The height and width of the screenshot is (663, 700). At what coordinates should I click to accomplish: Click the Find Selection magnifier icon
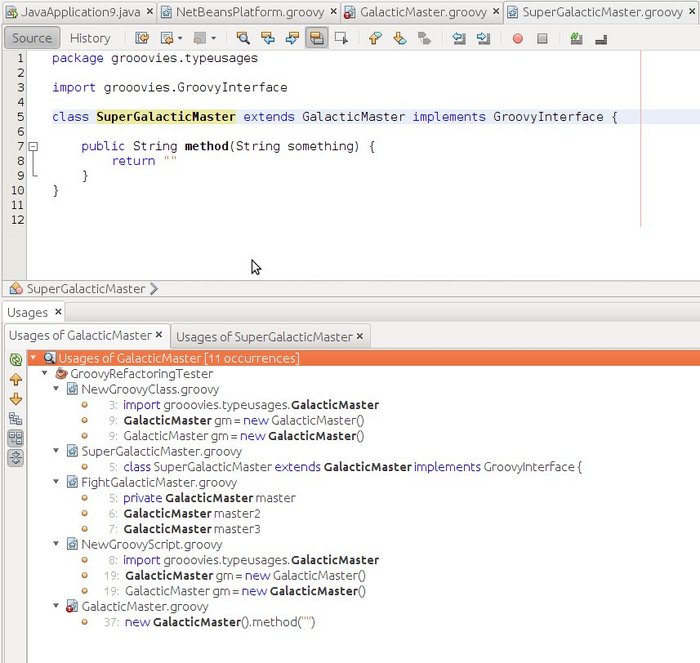[243, 39]
